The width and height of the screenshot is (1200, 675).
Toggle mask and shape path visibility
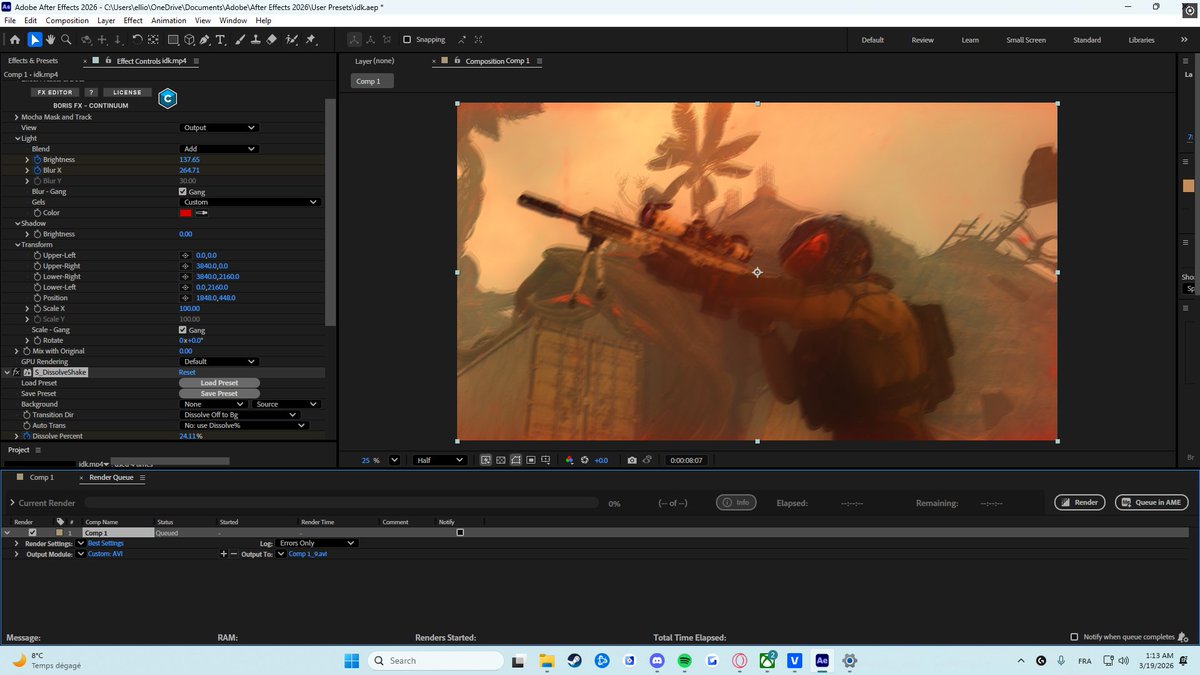click(516, 460)
